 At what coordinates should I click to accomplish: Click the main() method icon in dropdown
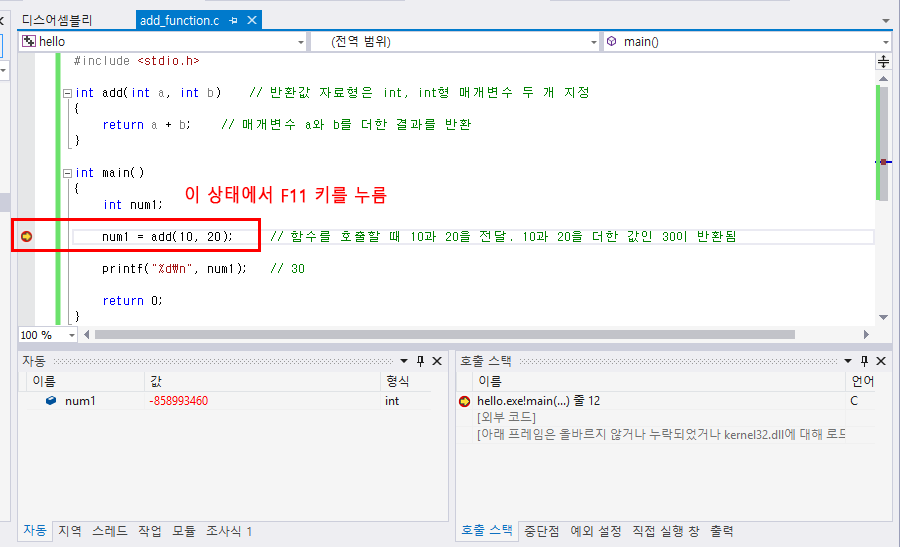[612, 41]
